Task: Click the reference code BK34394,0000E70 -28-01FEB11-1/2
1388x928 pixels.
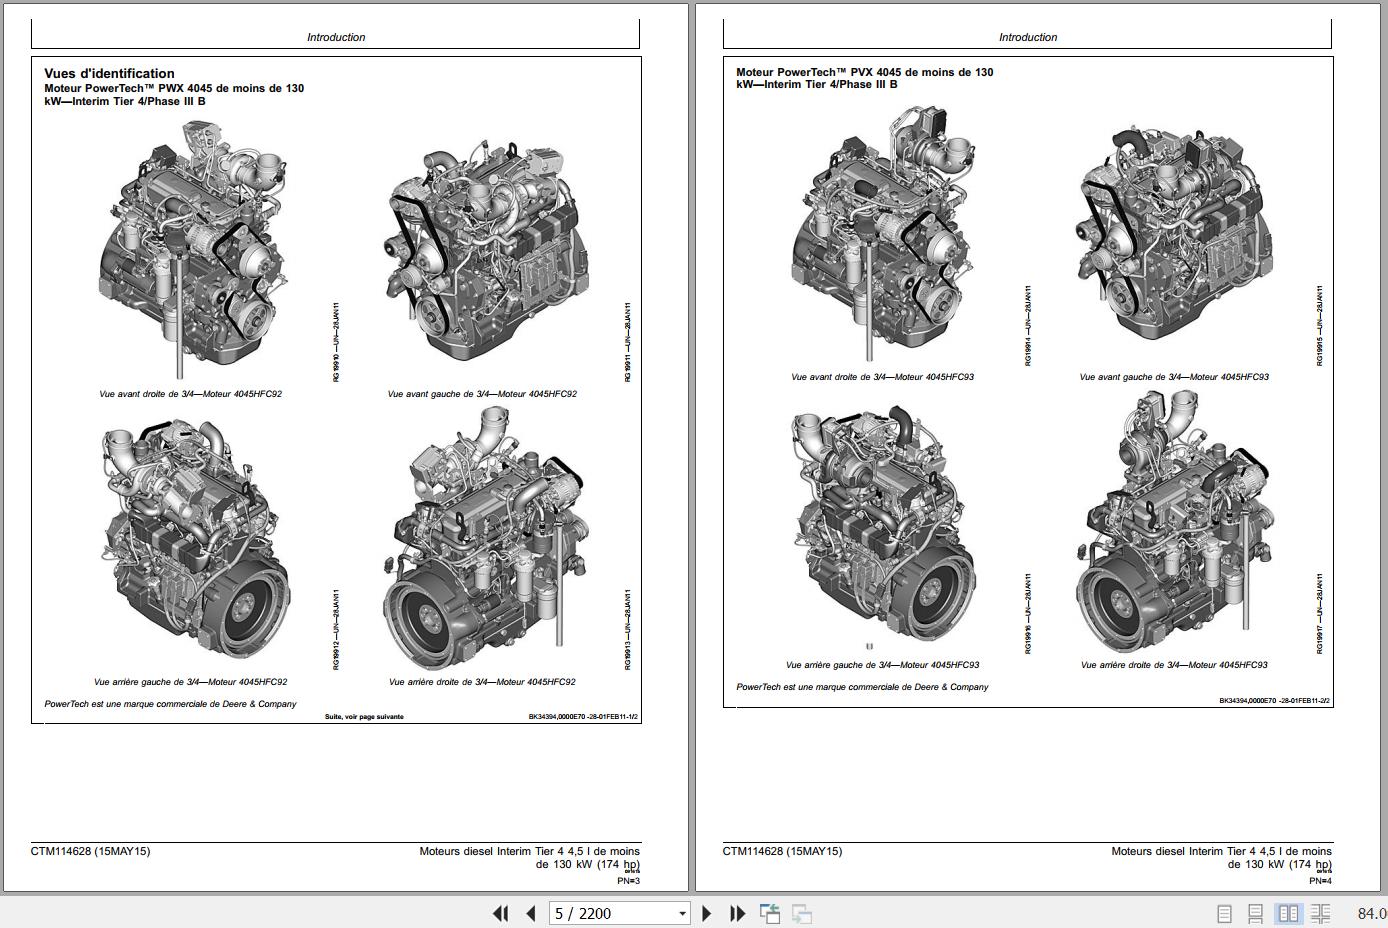Action: tap(583, 717)
